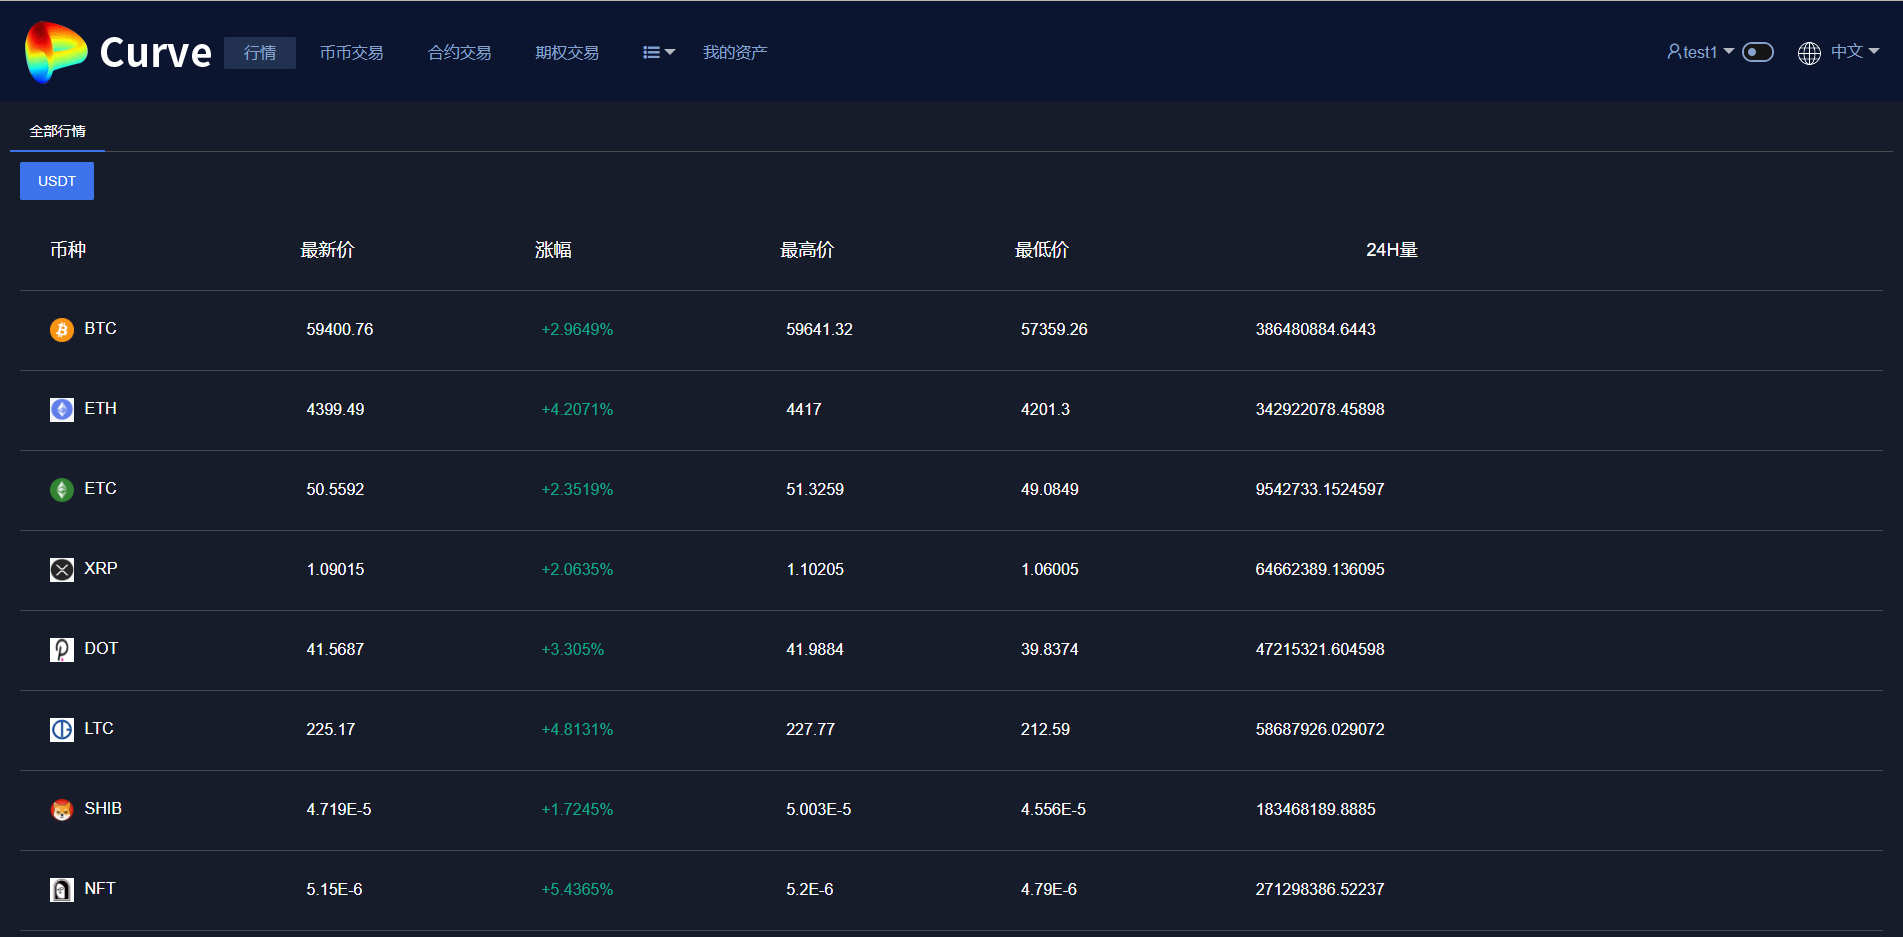Expand the test1 account dropdown
The height and width of the screenshot is (937, 1903).
(1700, 52)
